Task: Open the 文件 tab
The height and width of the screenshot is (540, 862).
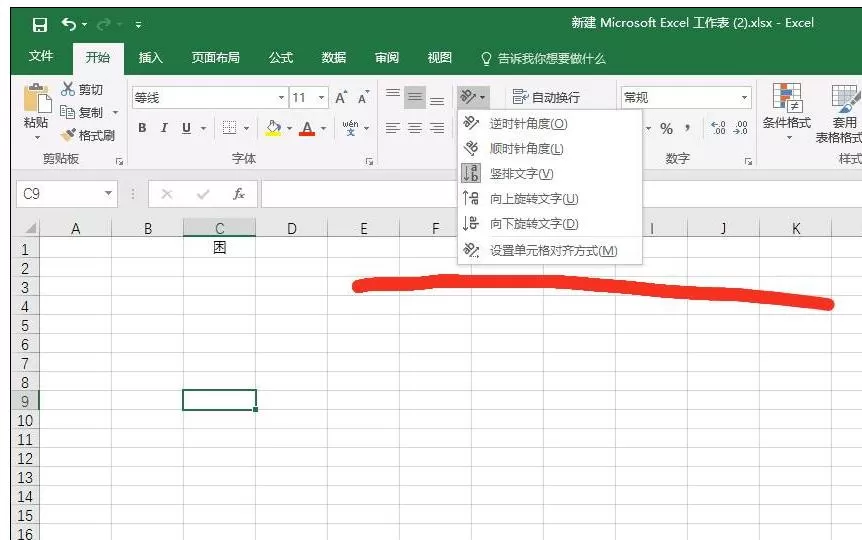Action: [41, 57]
